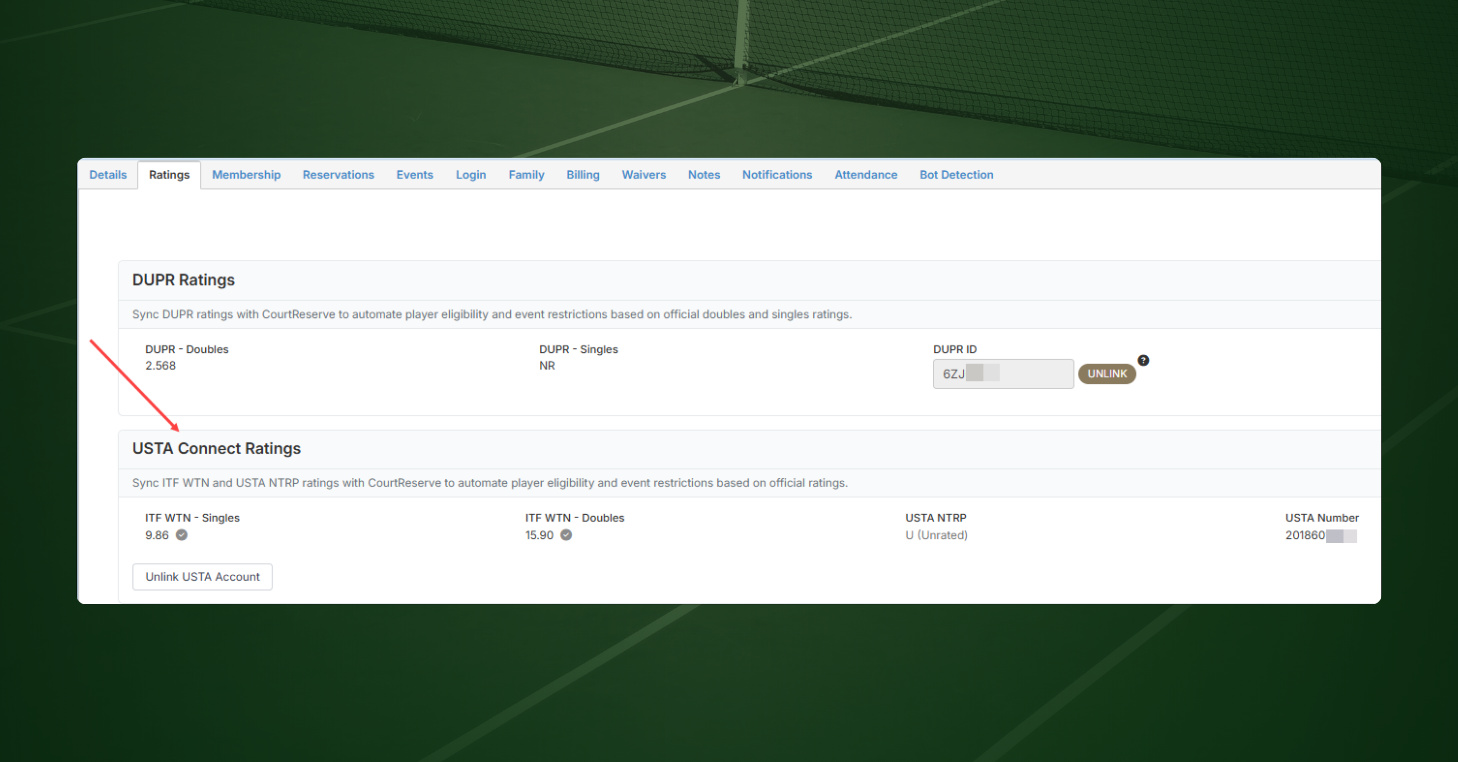Click the help question mark icon beside UNLINK
1458x762 pixels.
point(1144,360)
